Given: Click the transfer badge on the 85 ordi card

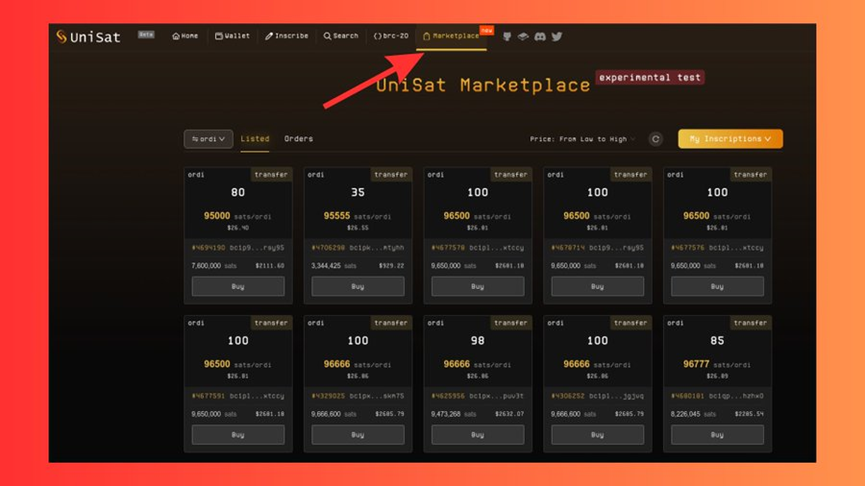Looking at the screenshot, I should [750, 323].
